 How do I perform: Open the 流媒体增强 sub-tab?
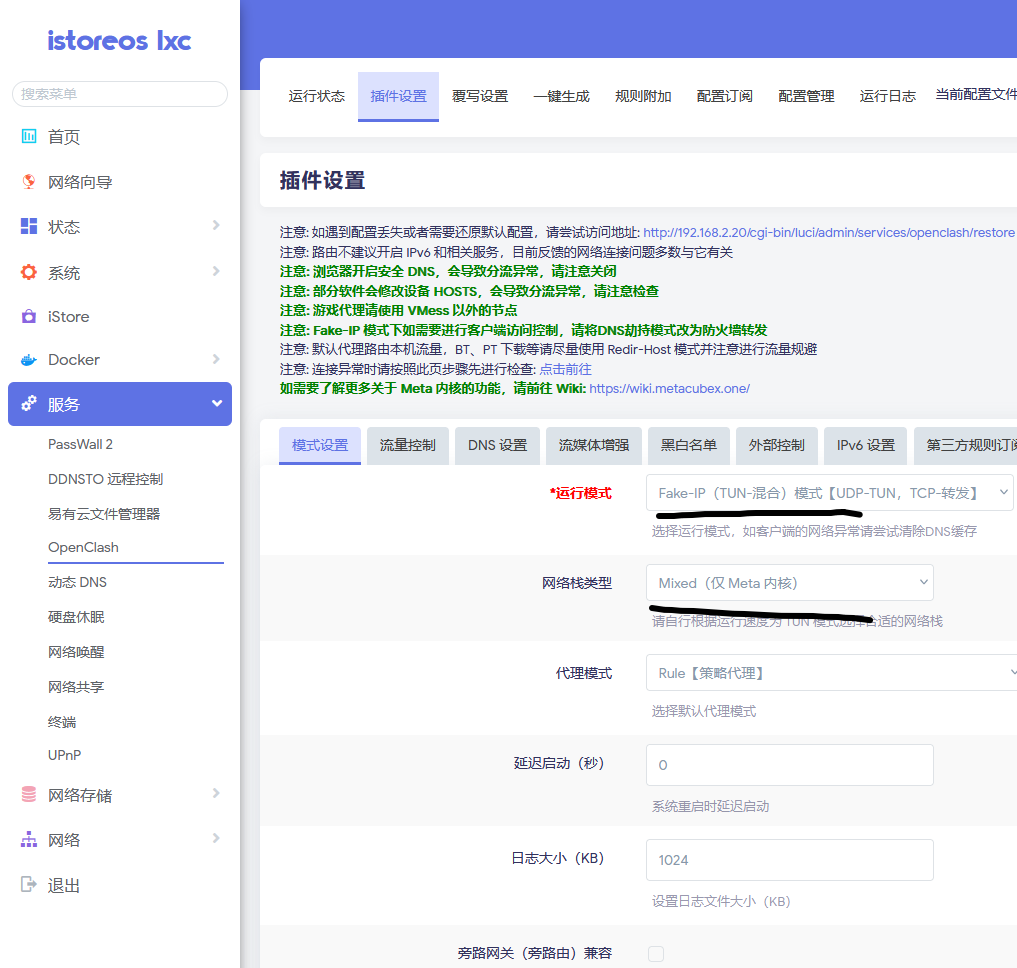point(594,446)
